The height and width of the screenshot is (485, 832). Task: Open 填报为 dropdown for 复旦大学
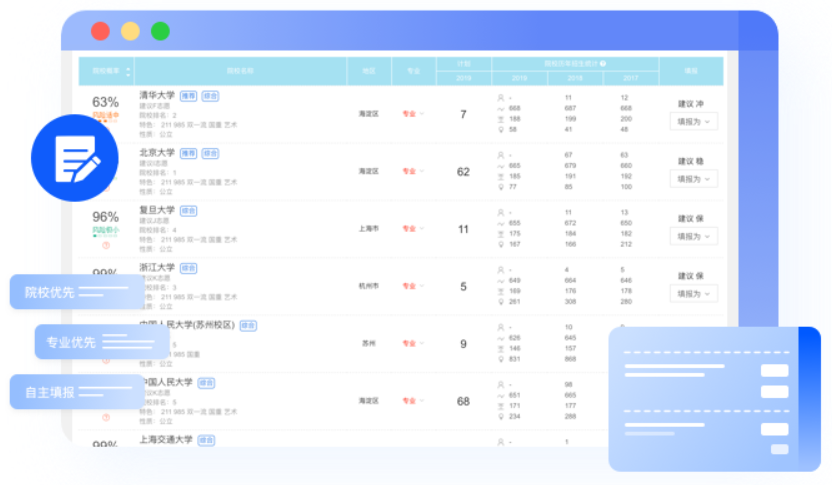pos(694,236)
